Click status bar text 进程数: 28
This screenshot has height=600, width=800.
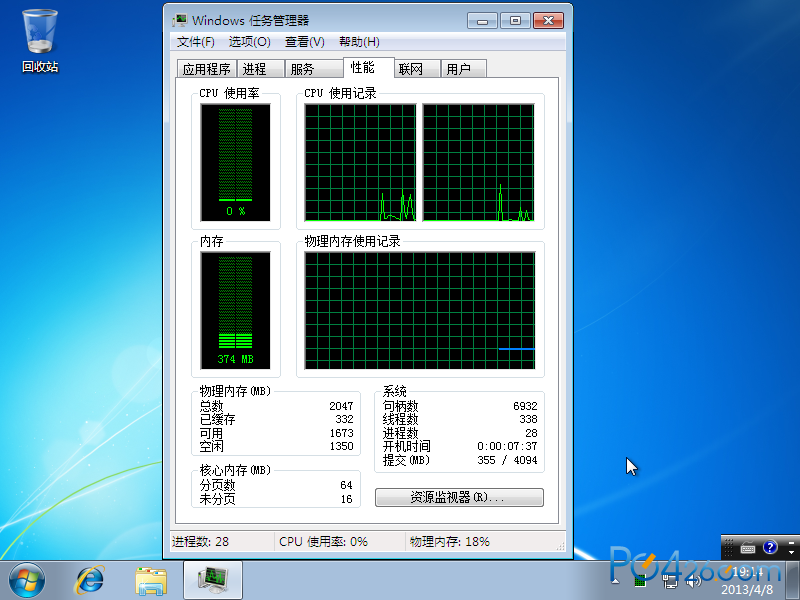(x=201, y=542)
